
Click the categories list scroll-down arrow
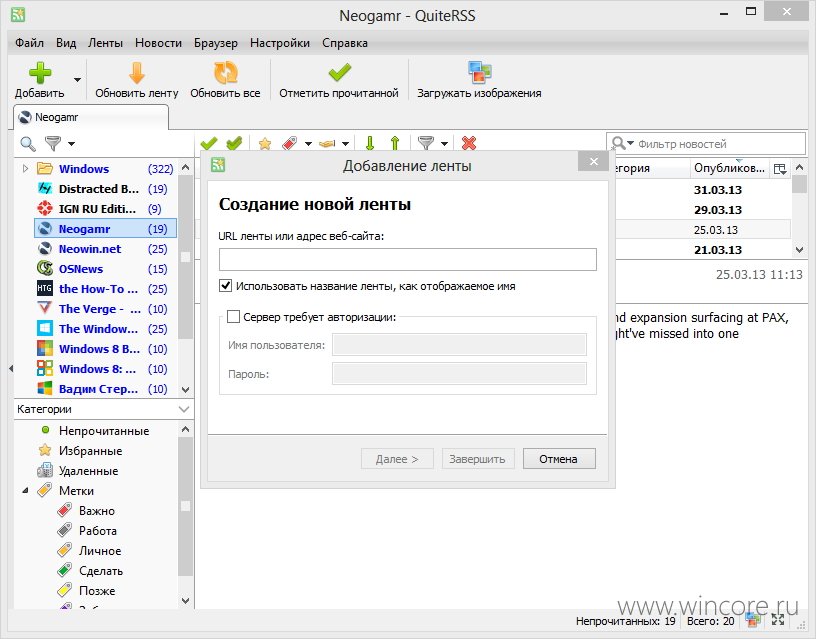coord(185,600)
